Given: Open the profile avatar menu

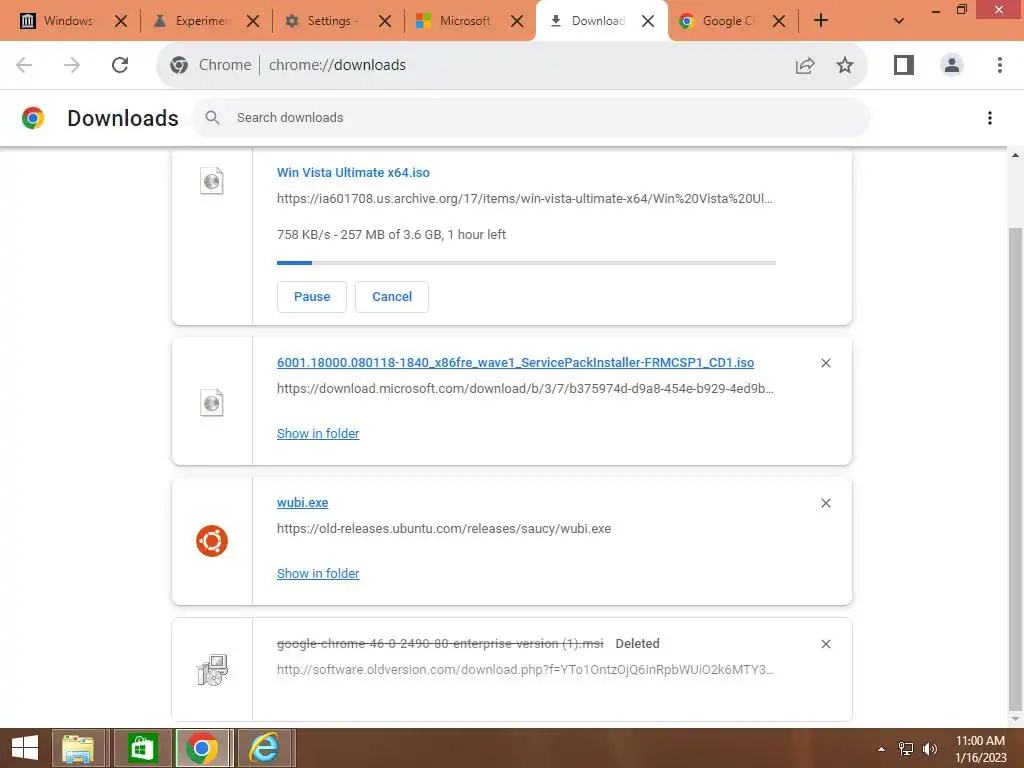Looking at the screenshot, I should pyautogui.click(x=952, y=65).
